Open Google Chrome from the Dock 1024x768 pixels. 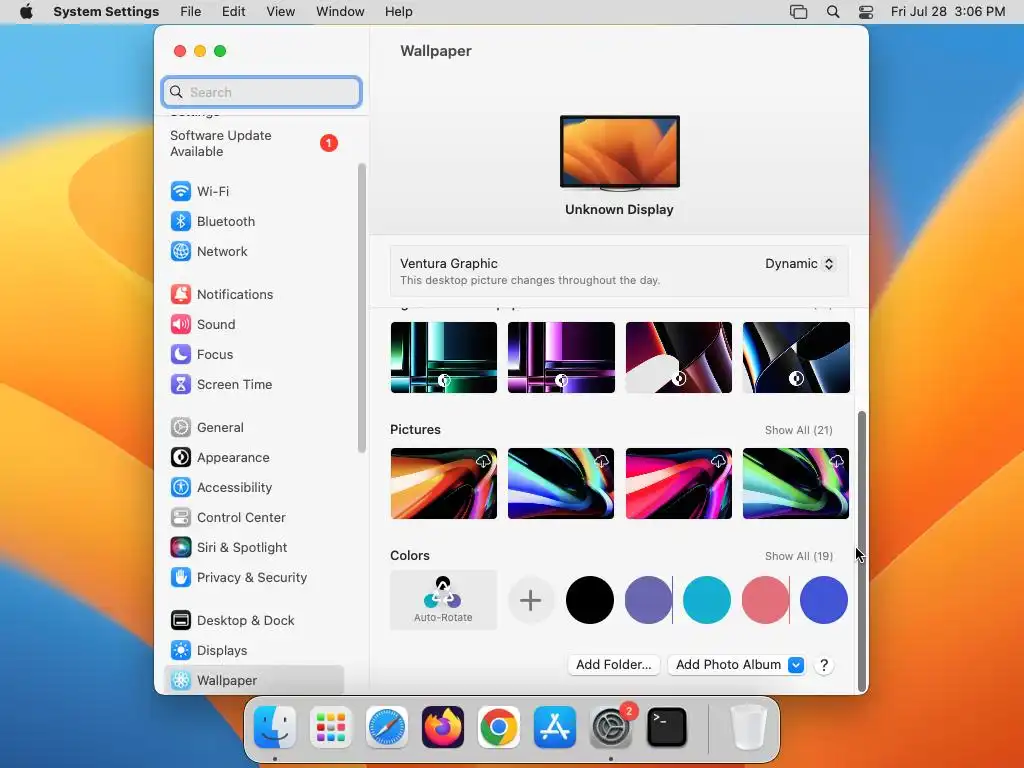click(x=499, y=727)
